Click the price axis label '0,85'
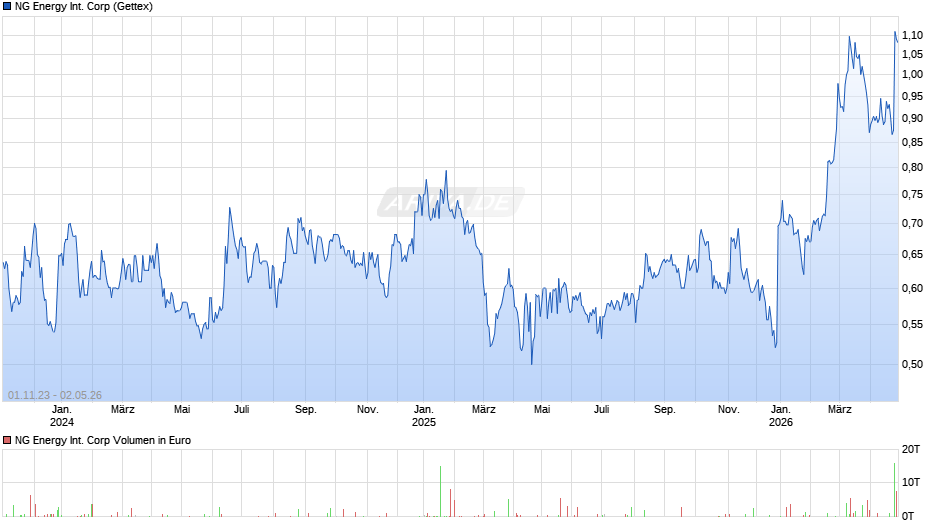 click(x=912, y=142)
